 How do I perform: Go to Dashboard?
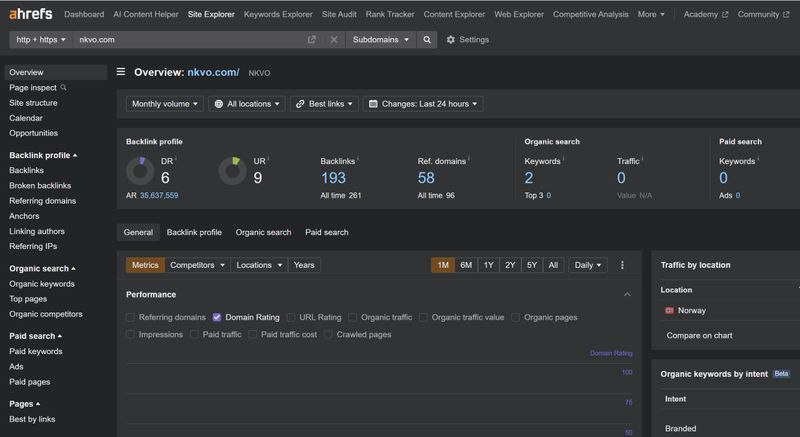pos(84,14)
